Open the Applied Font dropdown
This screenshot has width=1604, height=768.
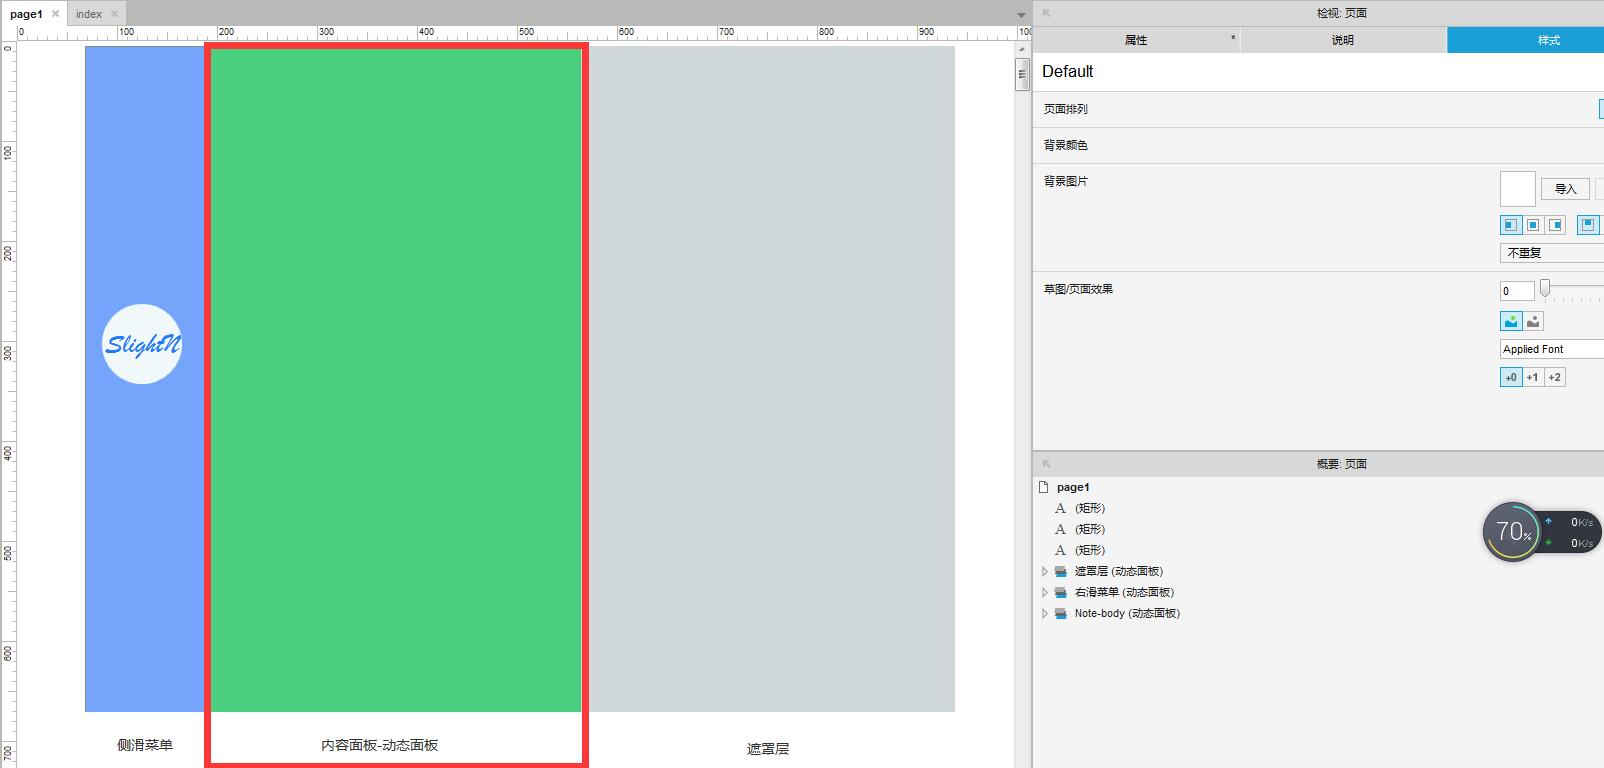pyautogui.click(x=1552, y=349)
